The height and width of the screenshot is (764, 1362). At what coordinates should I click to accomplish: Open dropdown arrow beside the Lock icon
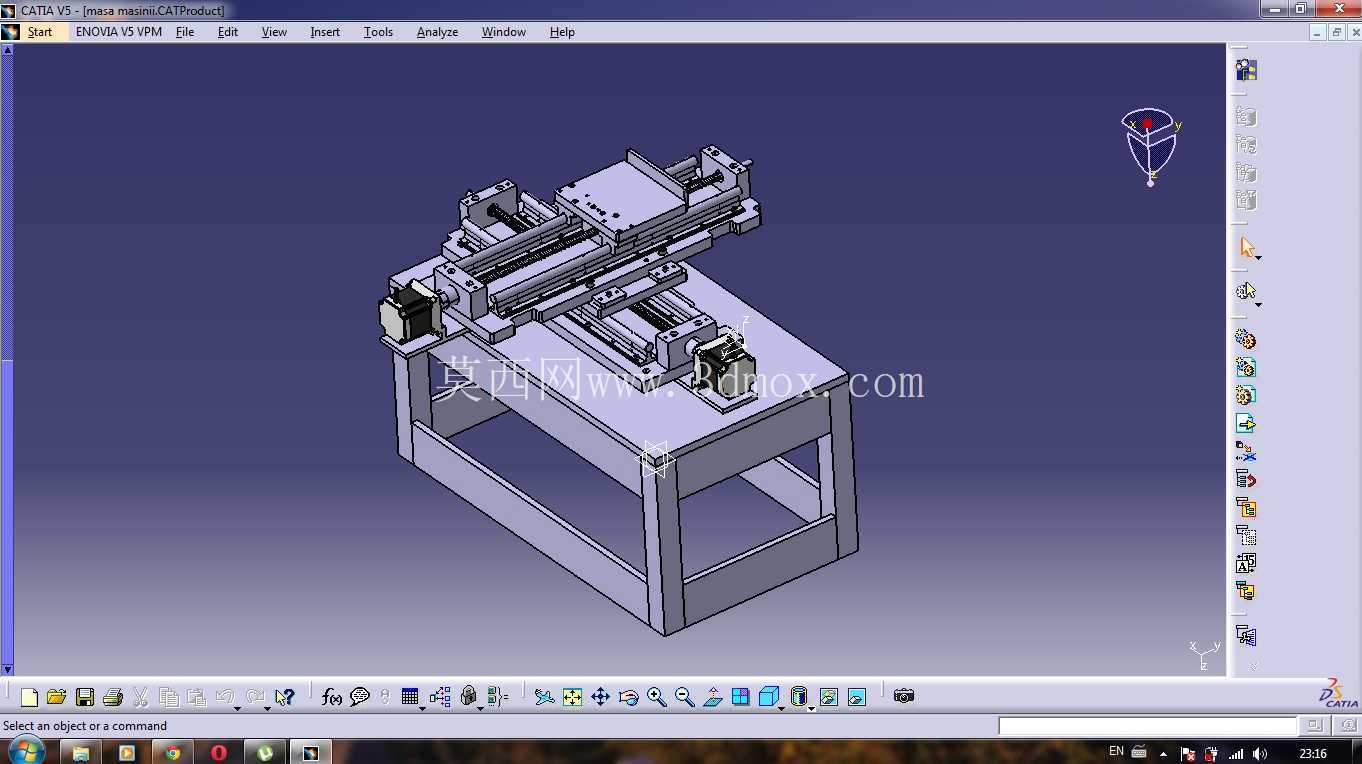480,708
